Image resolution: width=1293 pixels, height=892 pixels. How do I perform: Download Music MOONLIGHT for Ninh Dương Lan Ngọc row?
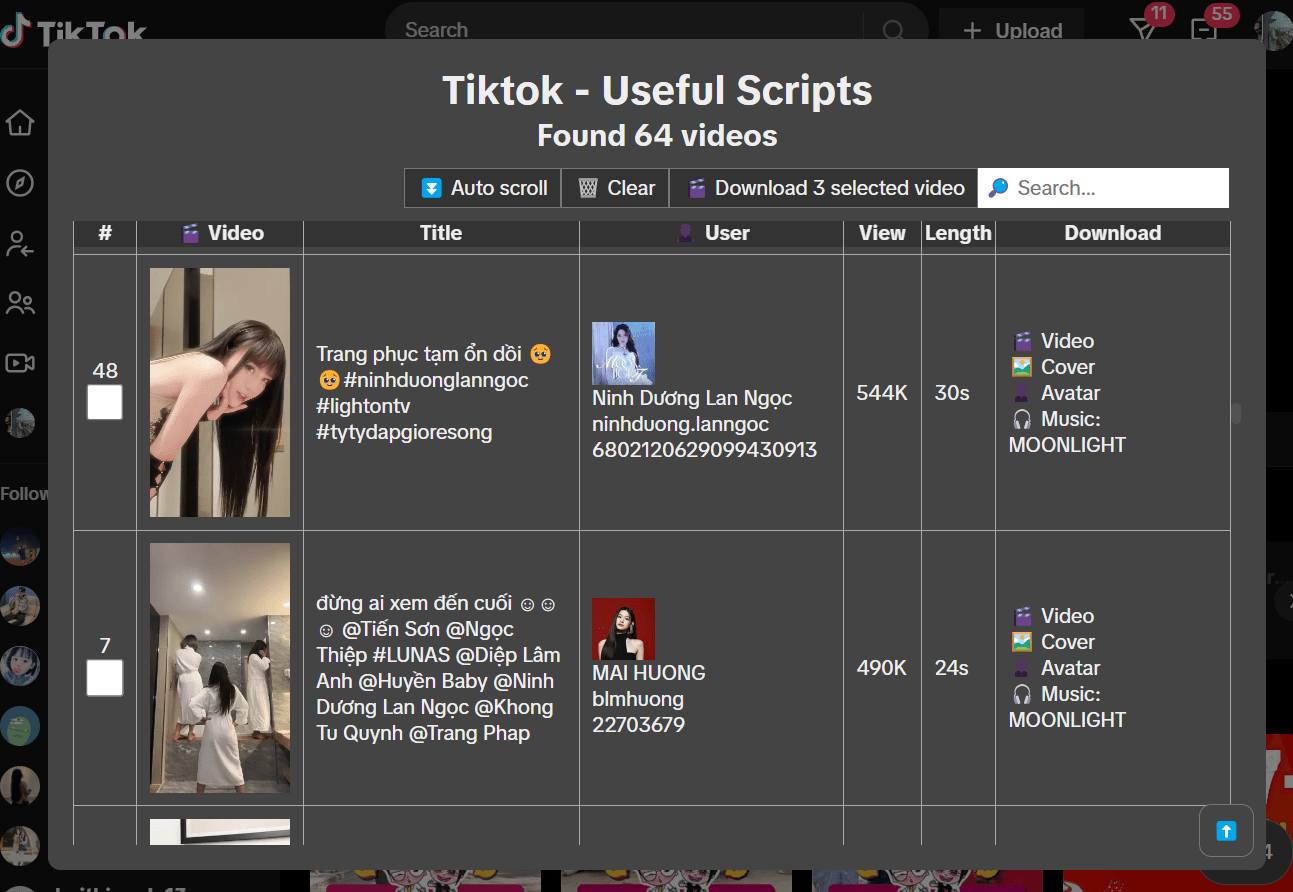pyautogui.click(x=1067, y=432)
